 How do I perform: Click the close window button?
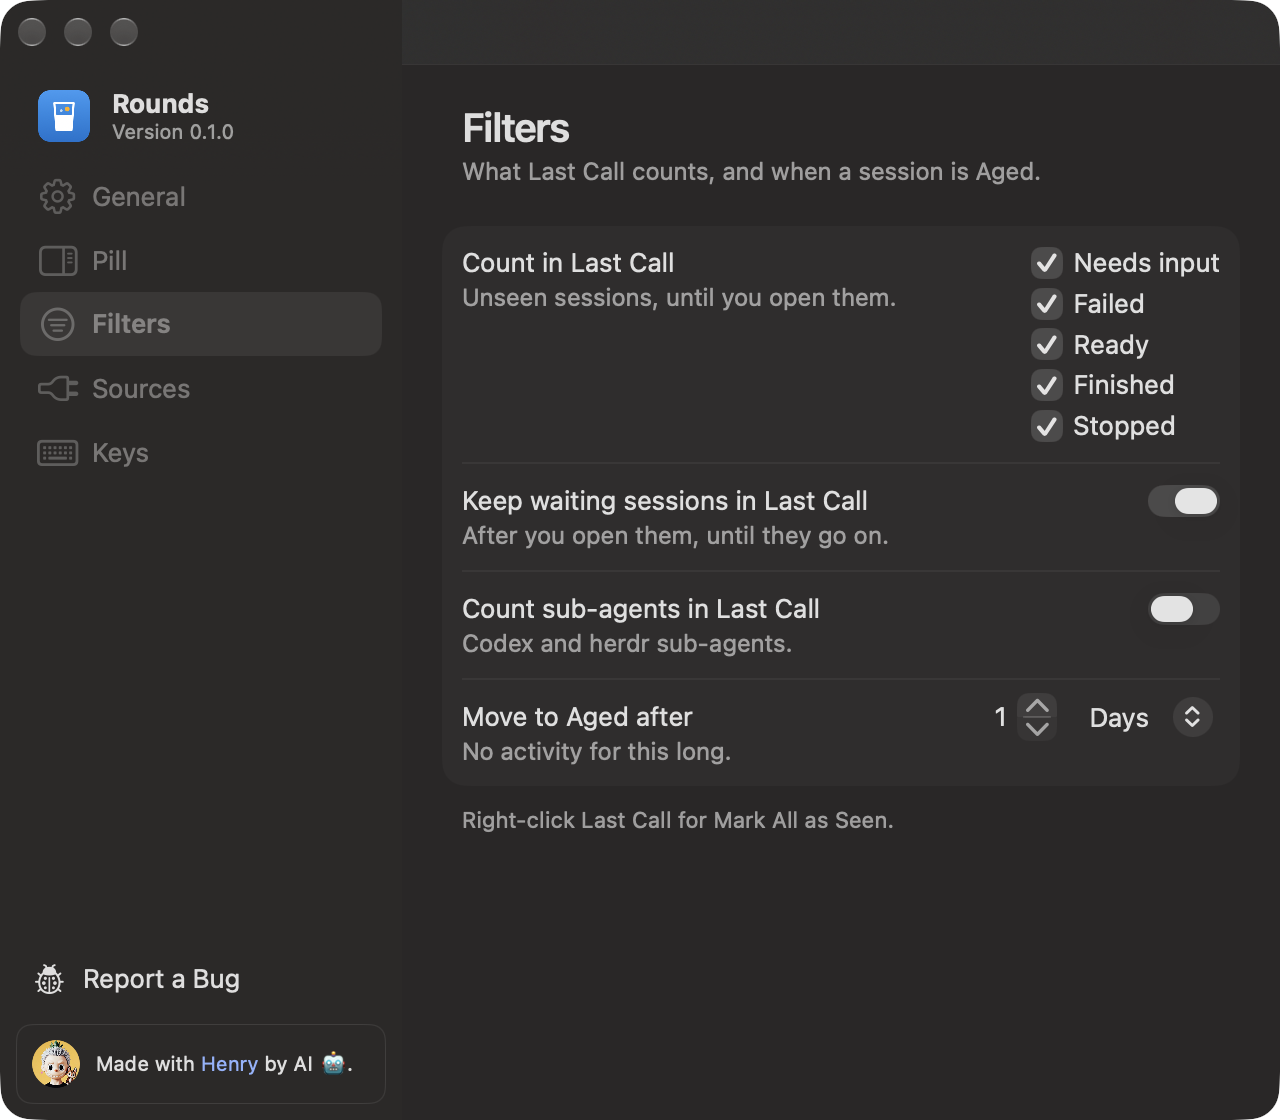point(32,32)
